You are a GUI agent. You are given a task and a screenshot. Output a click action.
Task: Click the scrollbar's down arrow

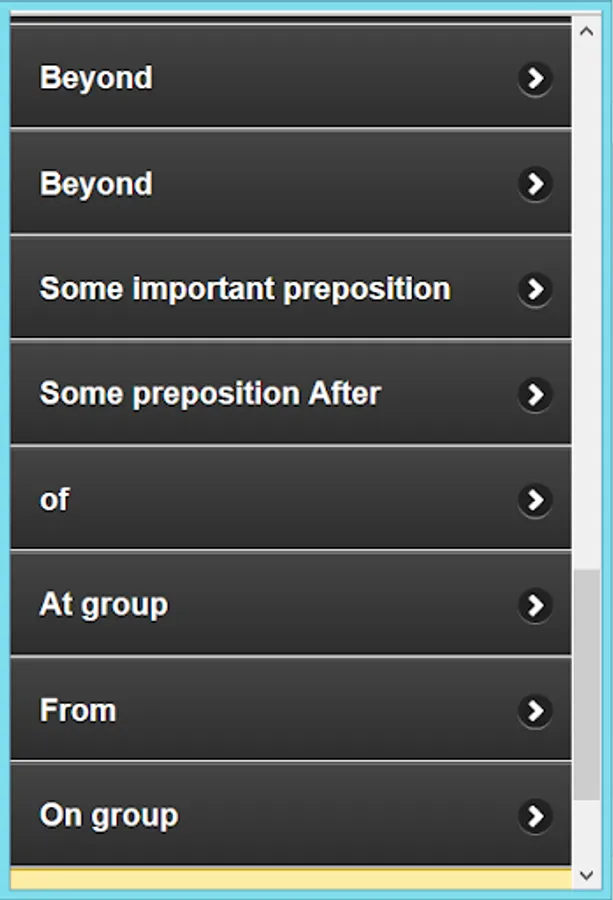[587, 875]
